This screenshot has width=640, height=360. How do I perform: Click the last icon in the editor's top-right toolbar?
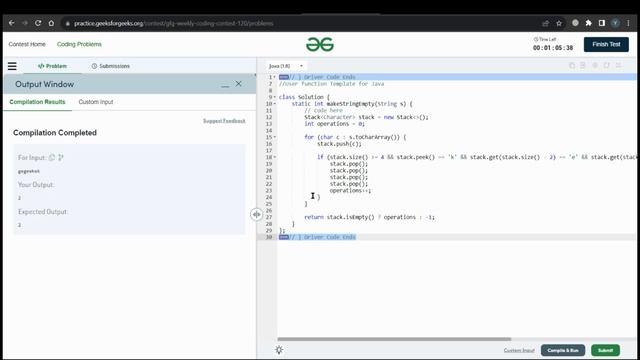[x=618, y=65]
